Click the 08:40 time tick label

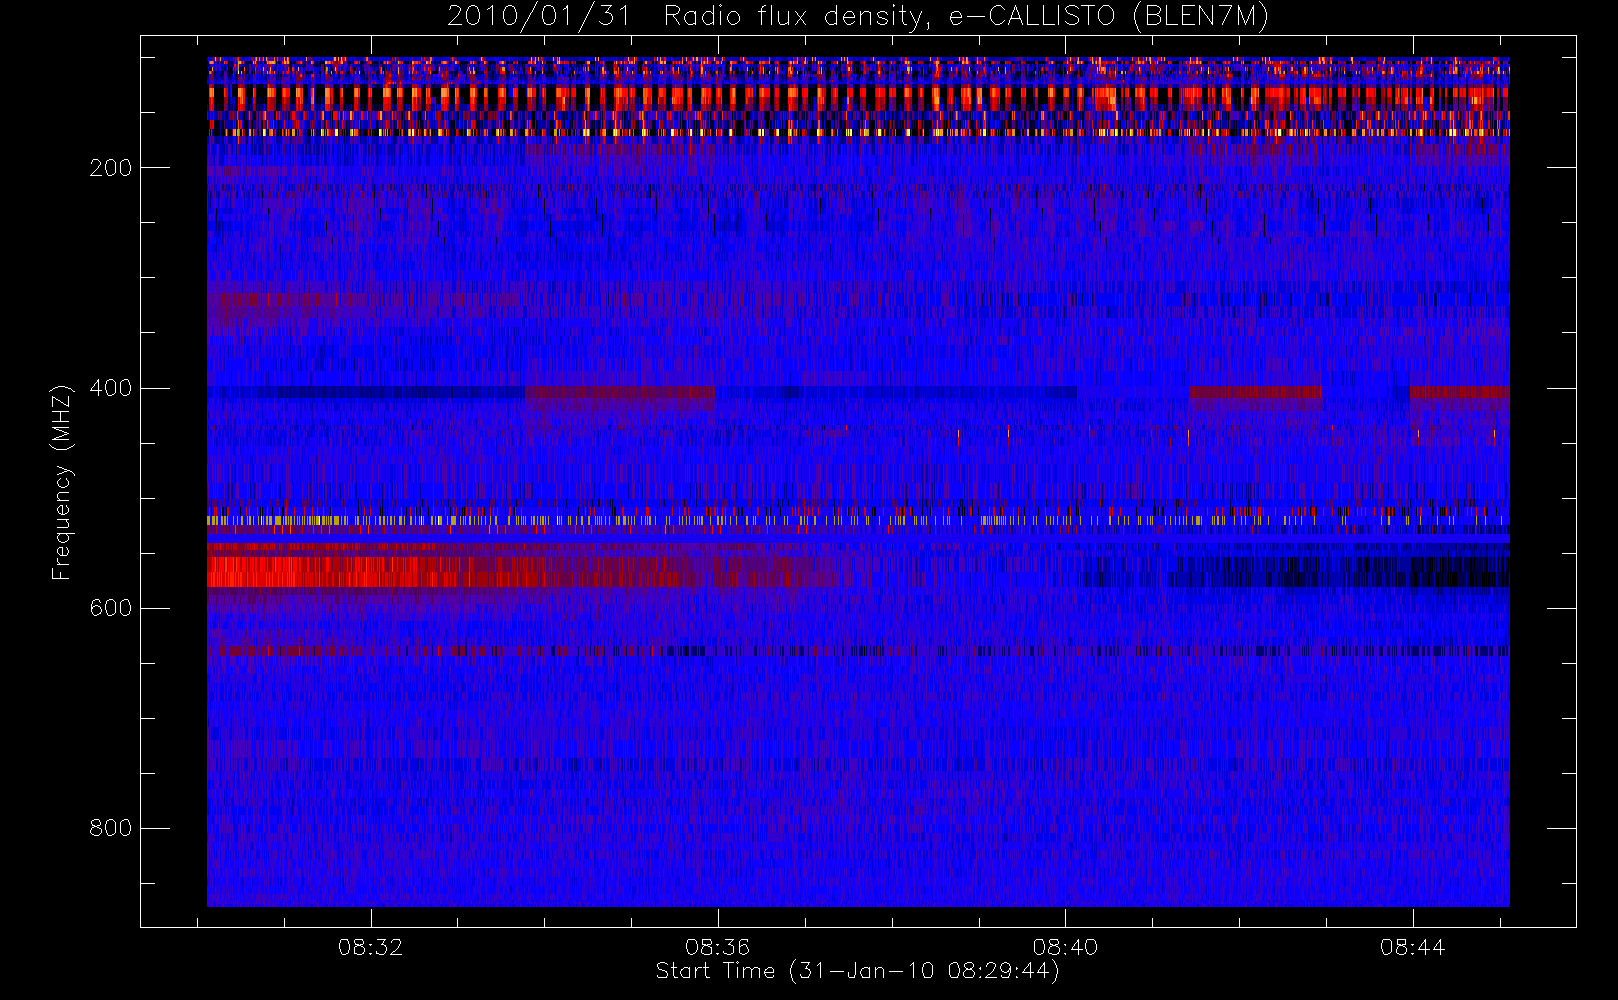click(1065, 947)
